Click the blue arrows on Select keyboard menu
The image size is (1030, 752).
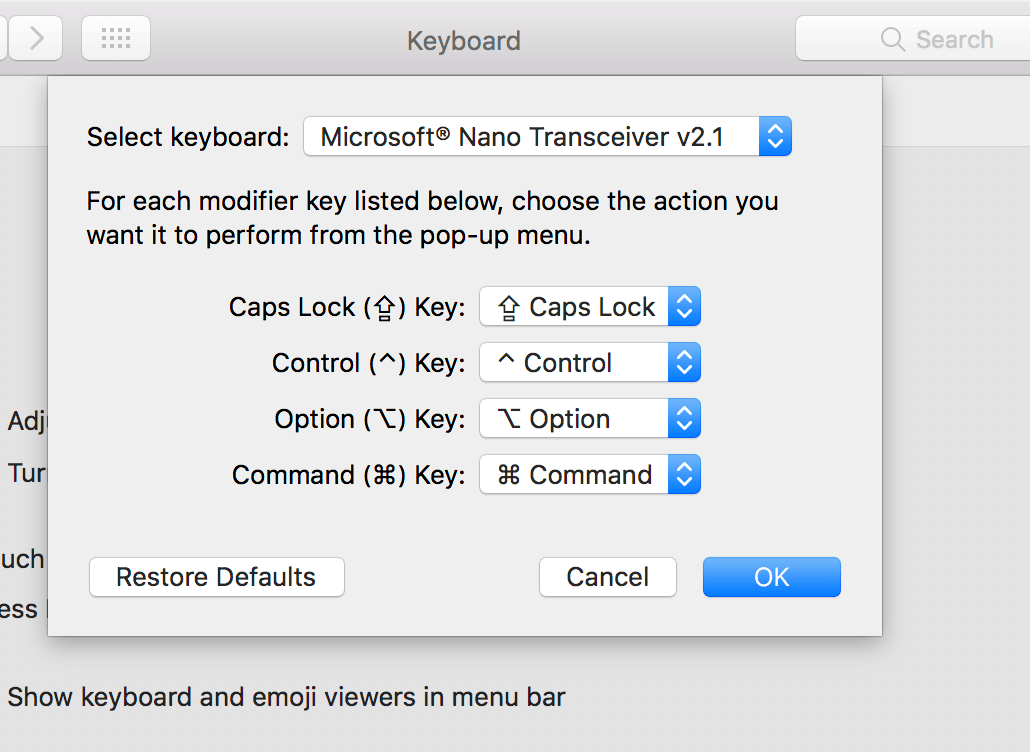(x=775, y=137)
